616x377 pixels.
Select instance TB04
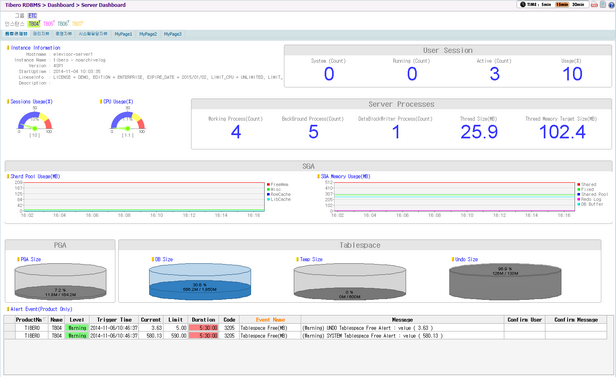pos(34,24)
